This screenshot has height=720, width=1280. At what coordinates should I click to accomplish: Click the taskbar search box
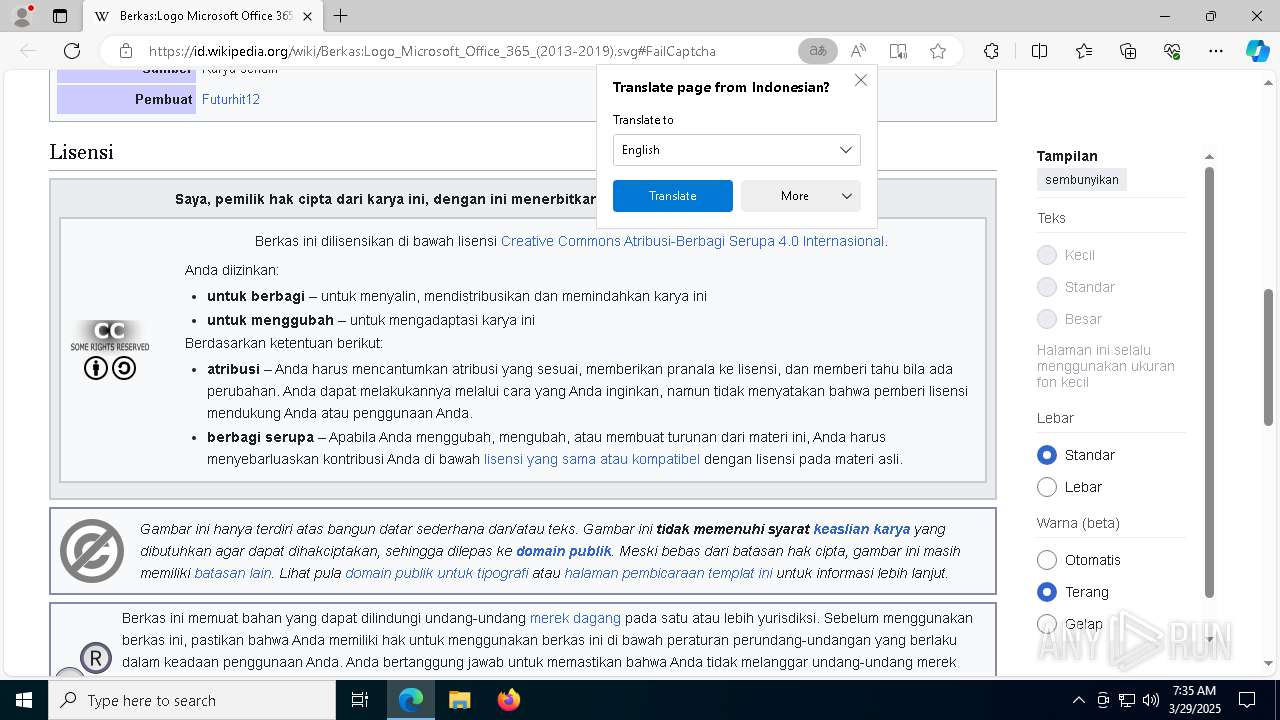[x=192, y=700]
